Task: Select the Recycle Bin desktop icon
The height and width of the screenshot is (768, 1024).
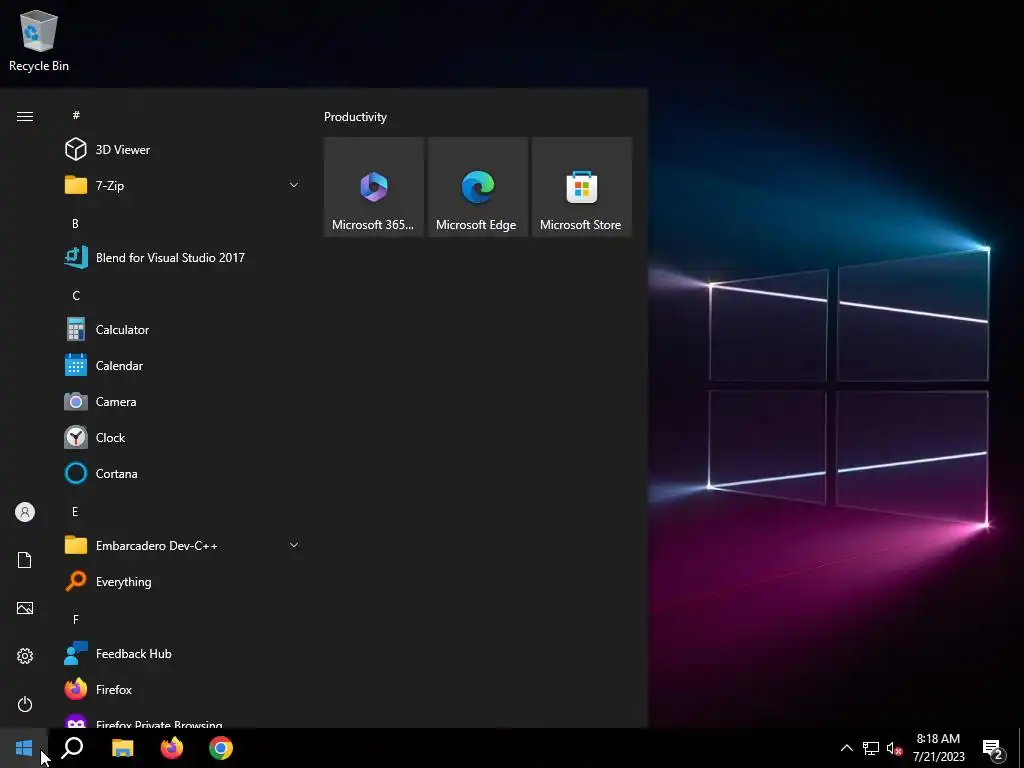Action: coord(39,40)
